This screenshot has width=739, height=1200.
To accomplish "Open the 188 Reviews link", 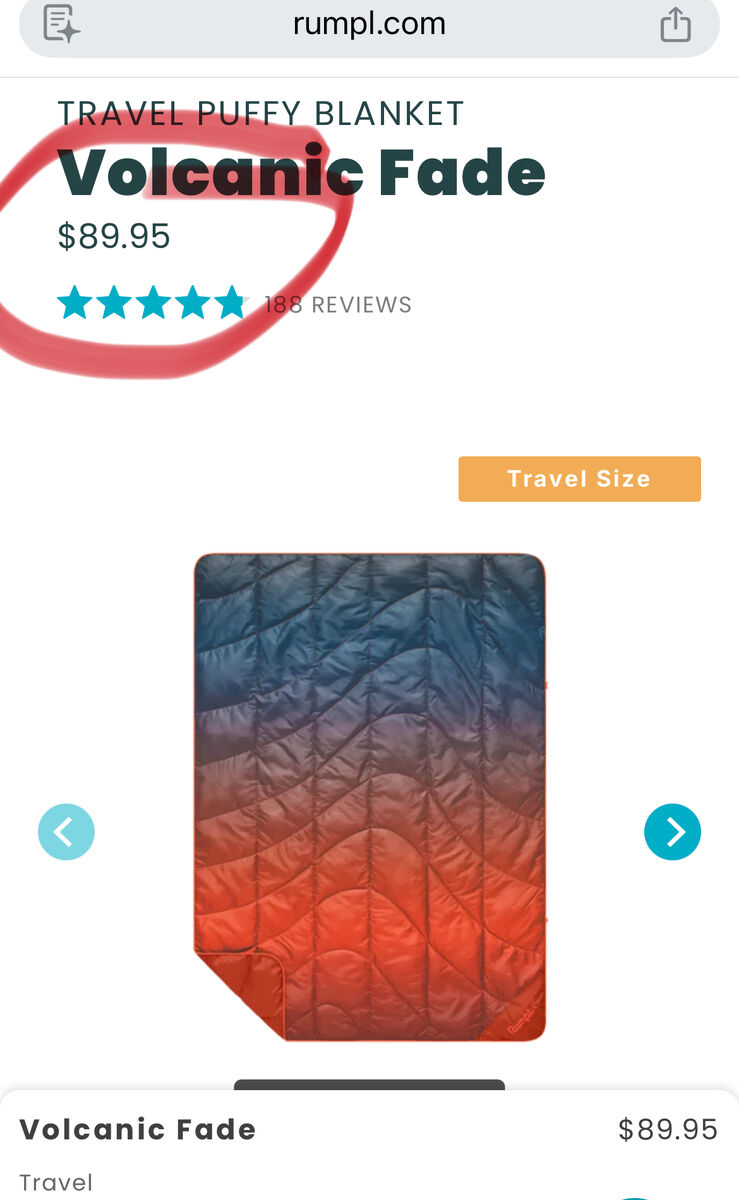I will (338, 305).
